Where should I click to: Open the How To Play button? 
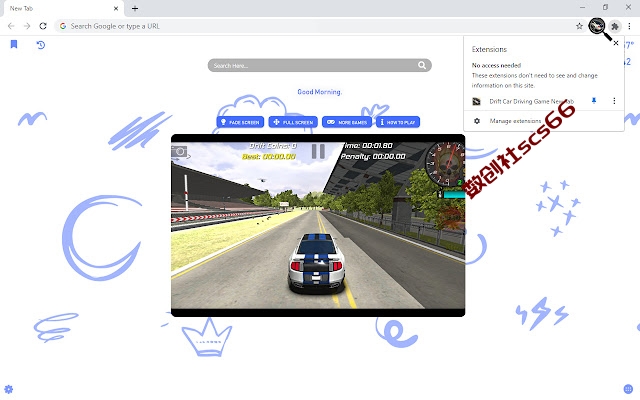(x=398, y=122)
